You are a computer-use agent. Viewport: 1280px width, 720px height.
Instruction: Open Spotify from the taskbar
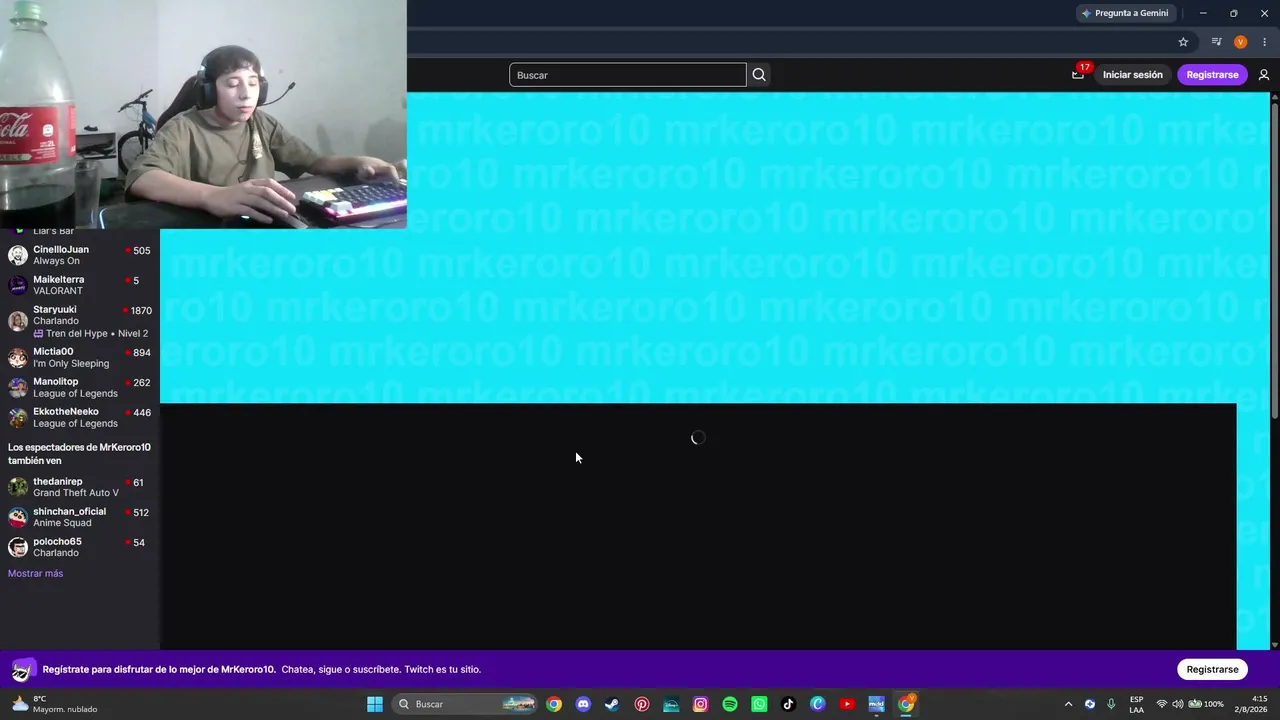[x=730, y=704]
